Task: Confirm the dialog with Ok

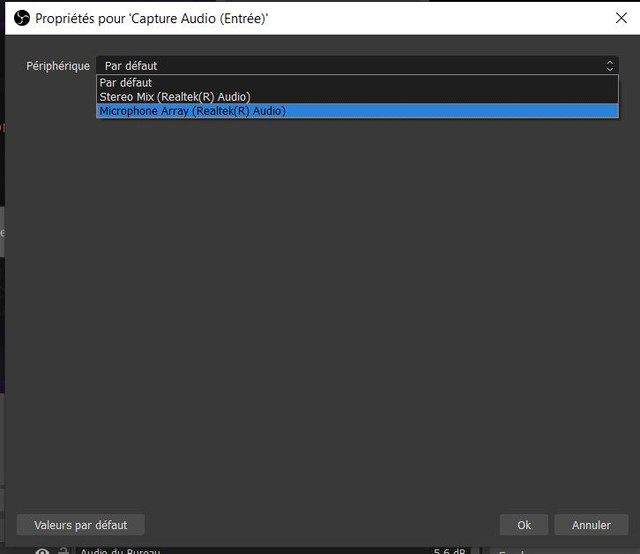Action: pyautogui.click(x=524, y=525)
